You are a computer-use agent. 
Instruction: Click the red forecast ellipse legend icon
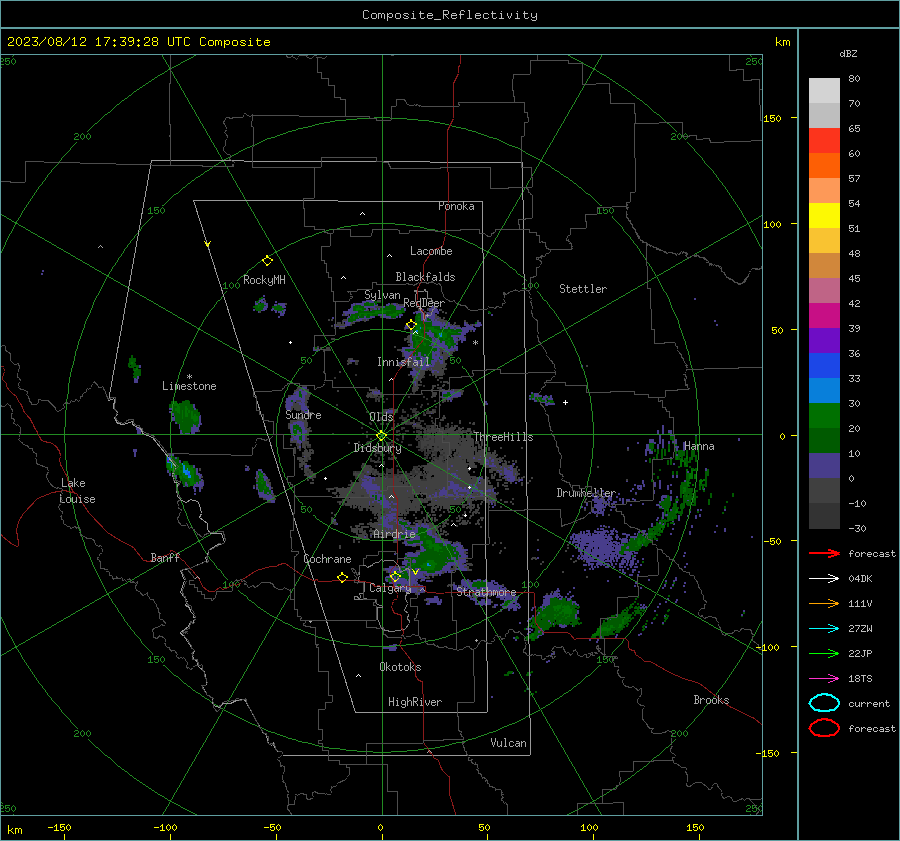pyautogui.click(x=824, y=728)
